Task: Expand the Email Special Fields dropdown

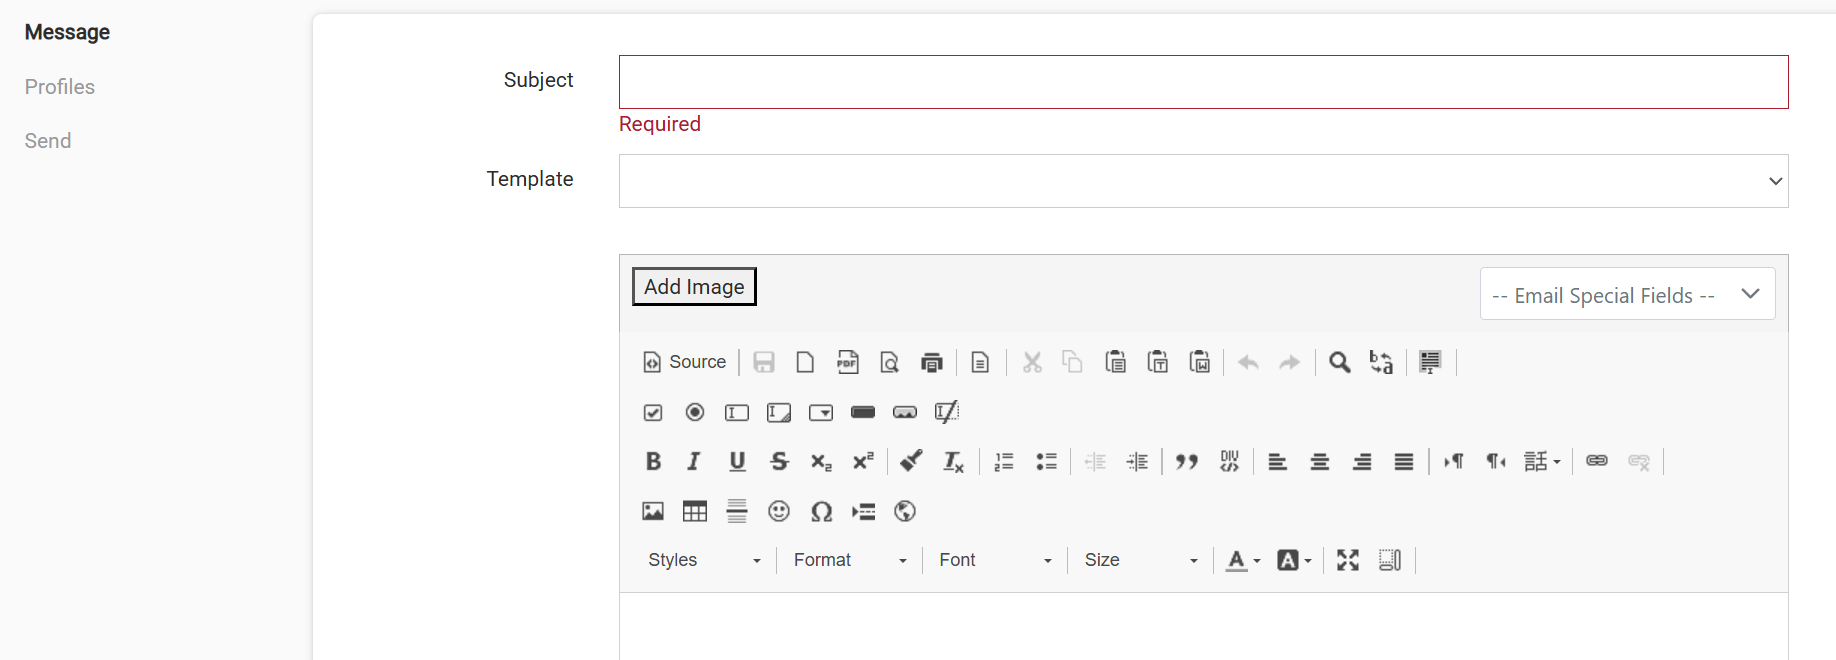Action: click(x=1627, y=294)
